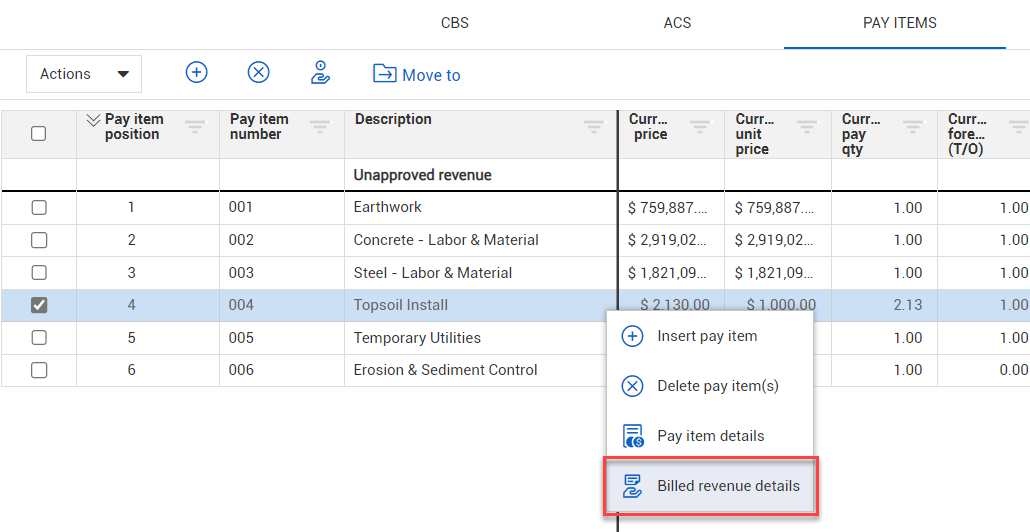The height and width of the screenshot is (532, 1030).
Task: Click the Move to folder arrow icon
Action: [384, 73]
